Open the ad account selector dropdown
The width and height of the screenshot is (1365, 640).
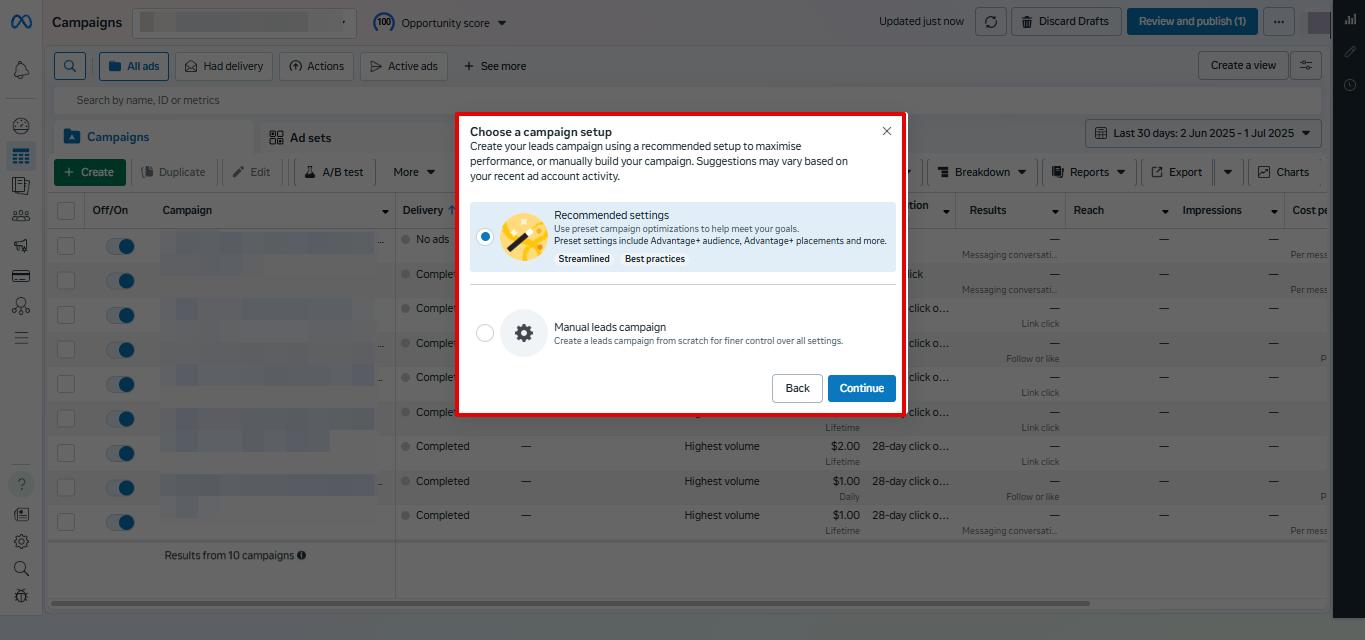coord(244,22)
